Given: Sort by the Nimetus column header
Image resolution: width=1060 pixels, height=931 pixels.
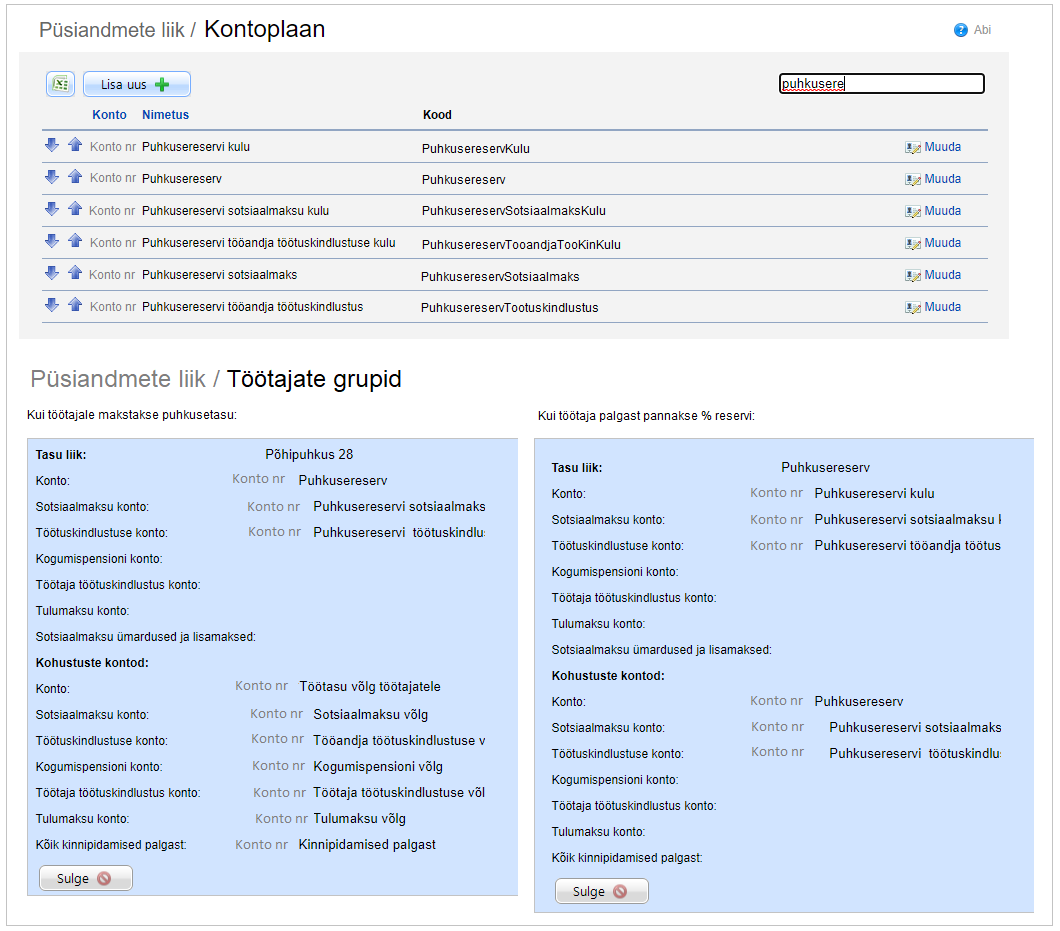Looking at the screenshot, I should tap(165, 115).
